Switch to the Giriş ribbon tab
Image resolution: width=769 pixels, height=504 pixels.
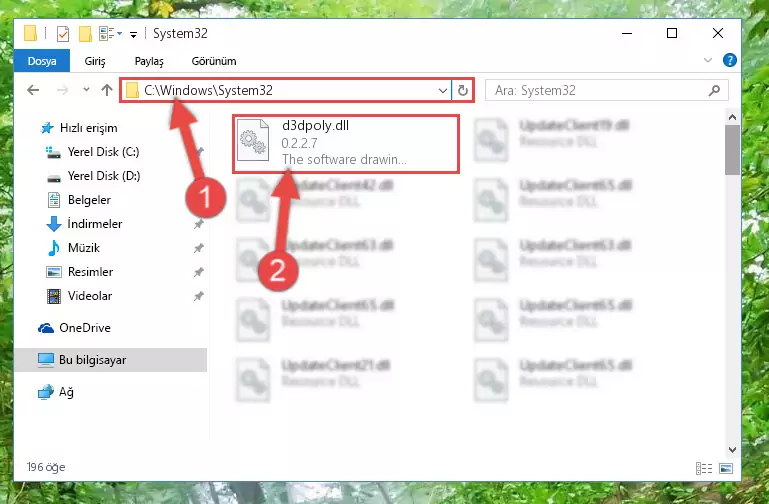click(x=95, y=61)
